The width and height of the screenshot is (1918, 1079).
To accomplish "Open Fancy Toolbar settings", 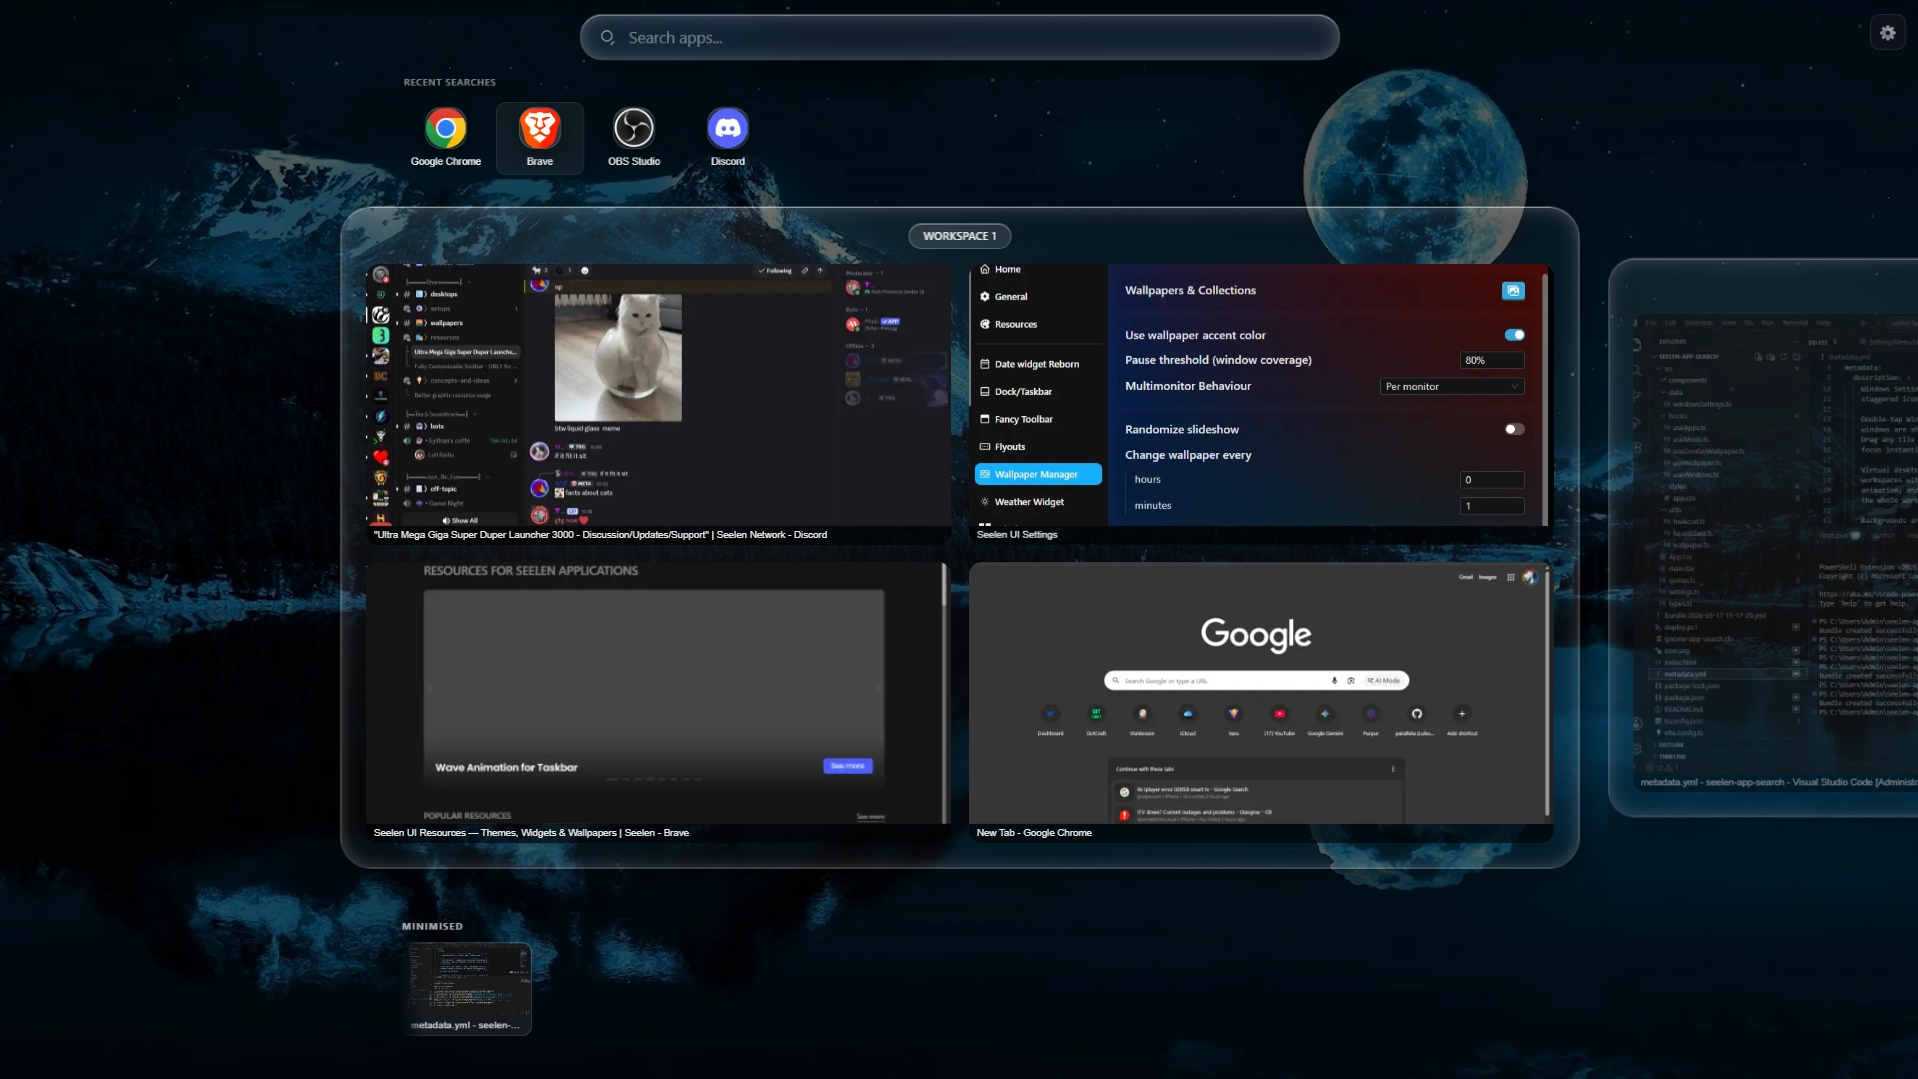I will pyautogui.click(x=1038, y=420).
